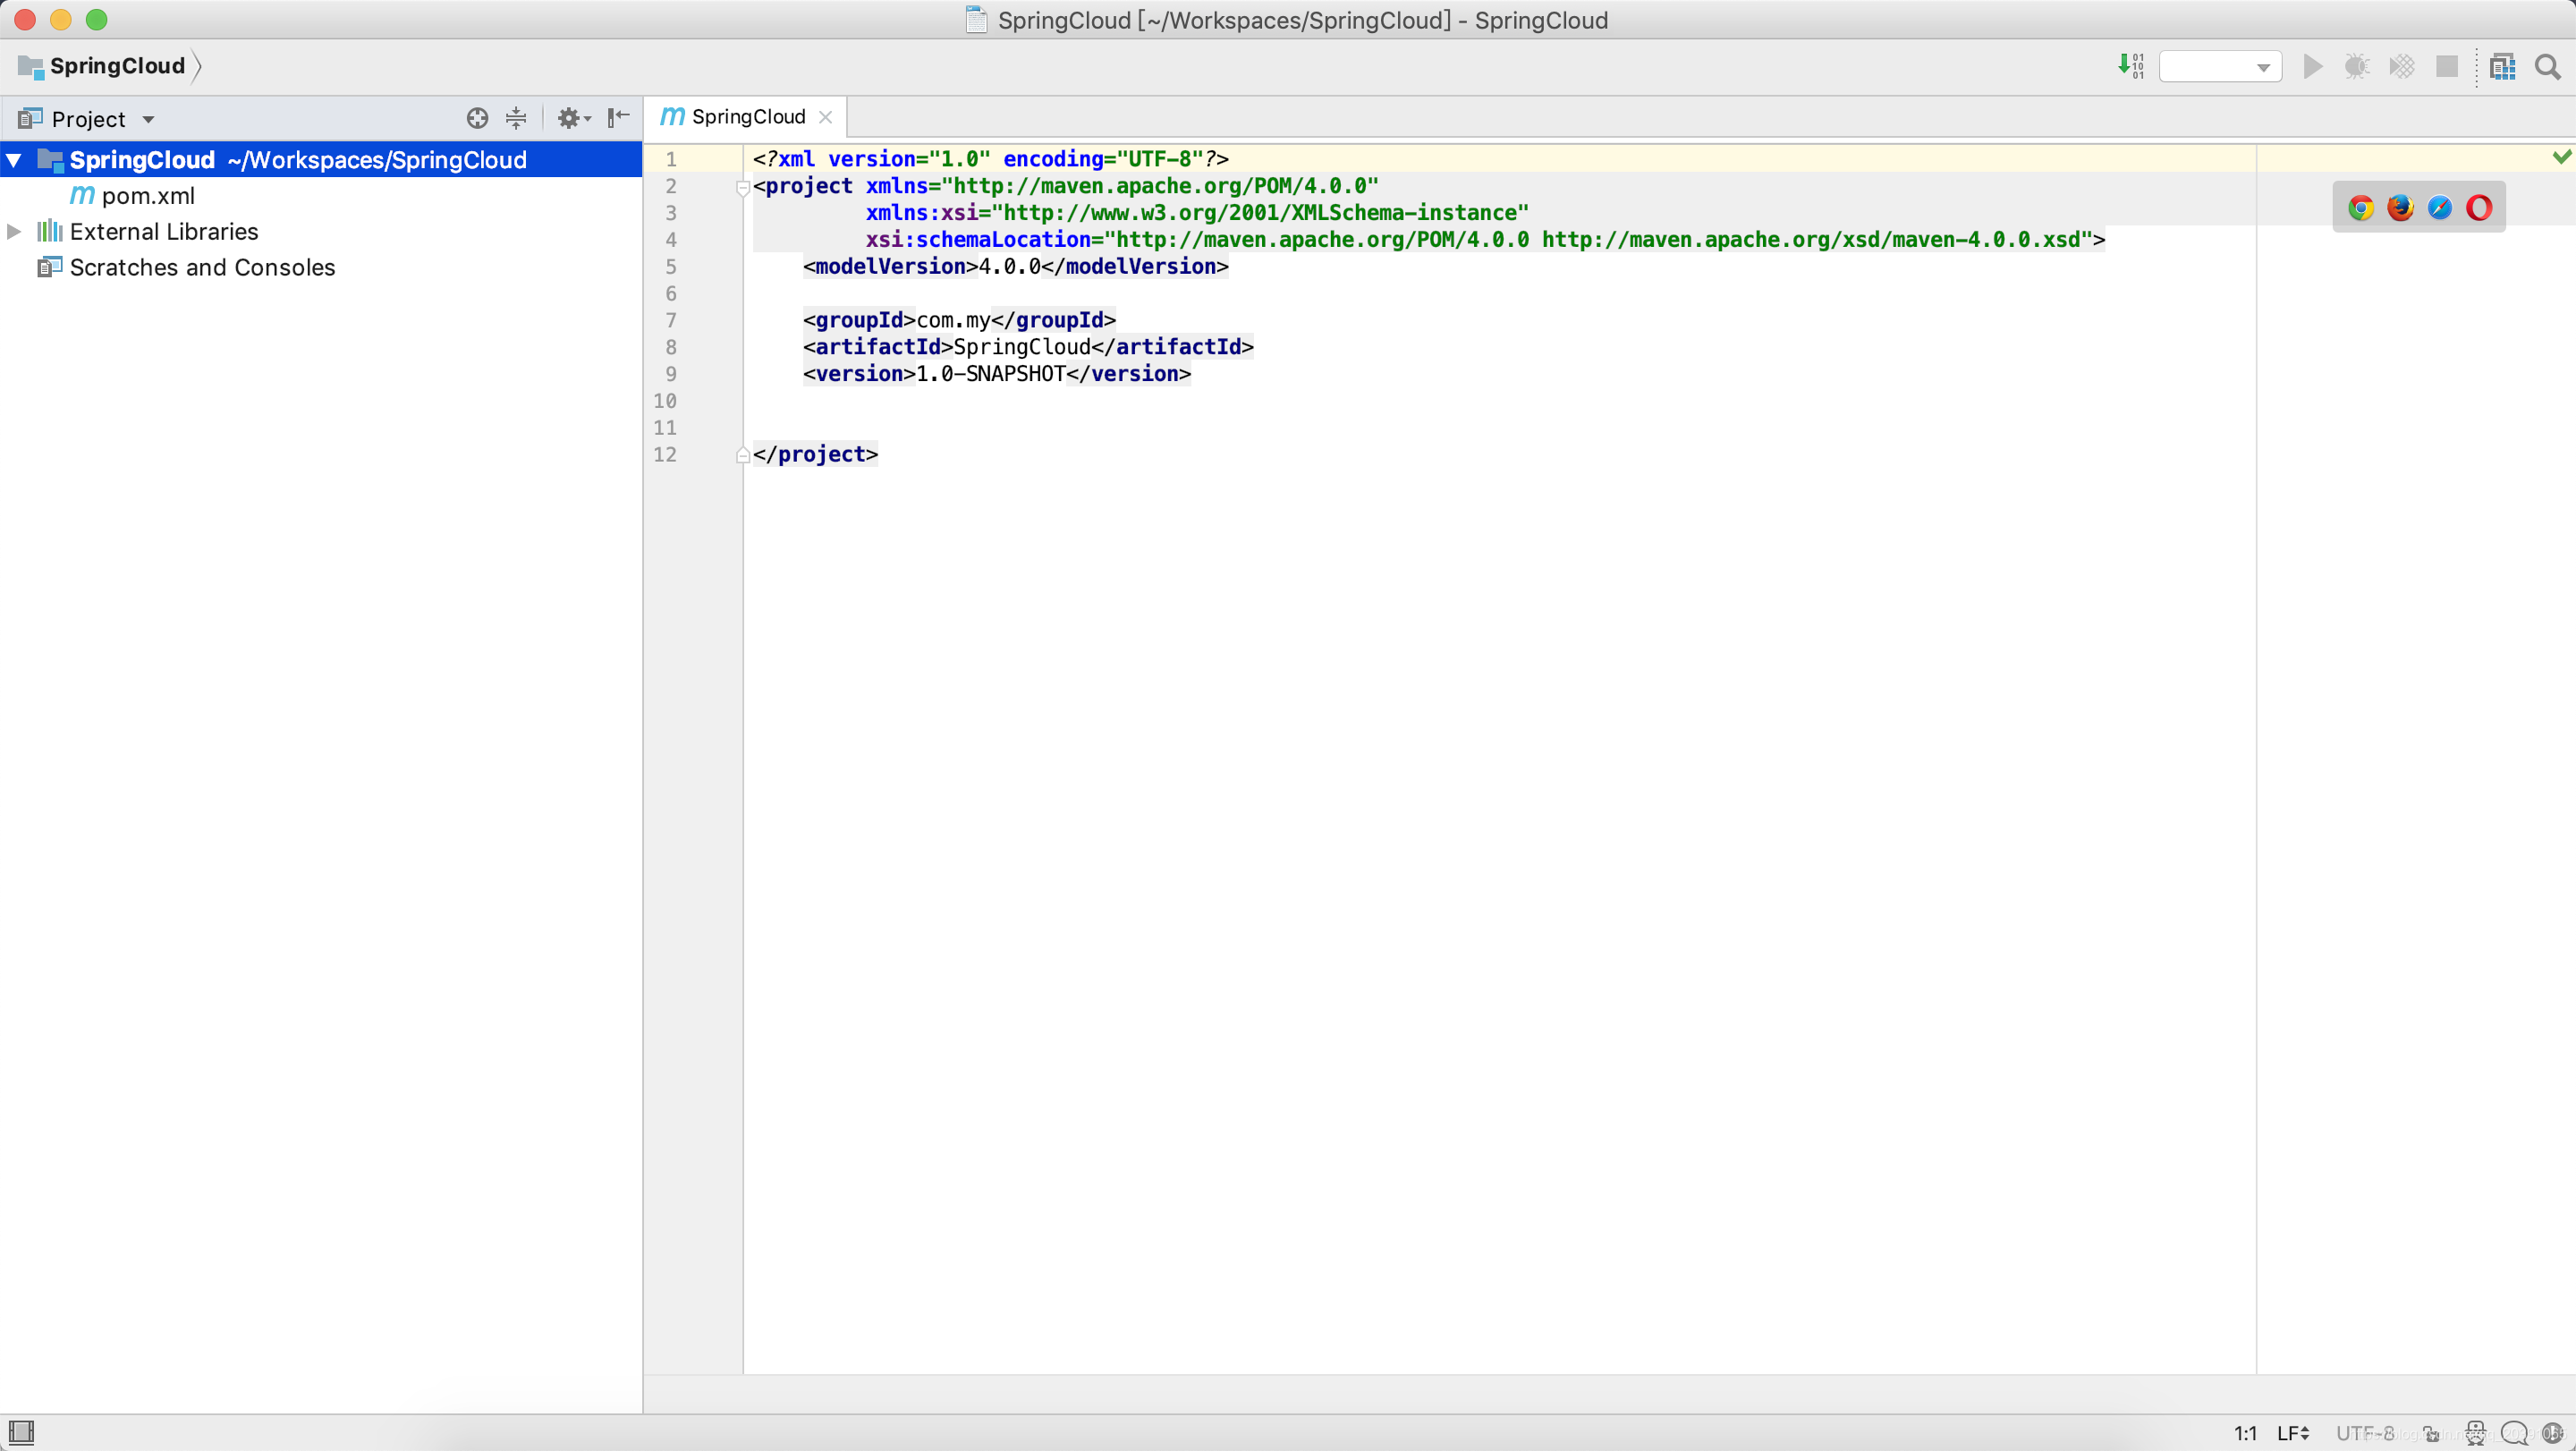The image size is (2576, 1451).
Task: Click the xsi:schemaLocation attribute line
Action: 1485,240
